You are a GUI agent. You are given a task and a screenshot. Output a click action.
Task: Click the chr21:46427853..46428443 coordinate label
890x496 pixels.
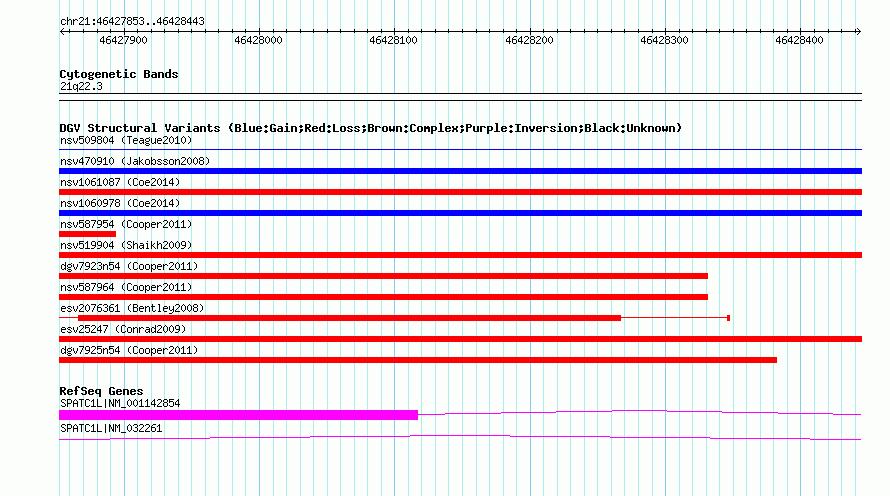pos(132,22)
